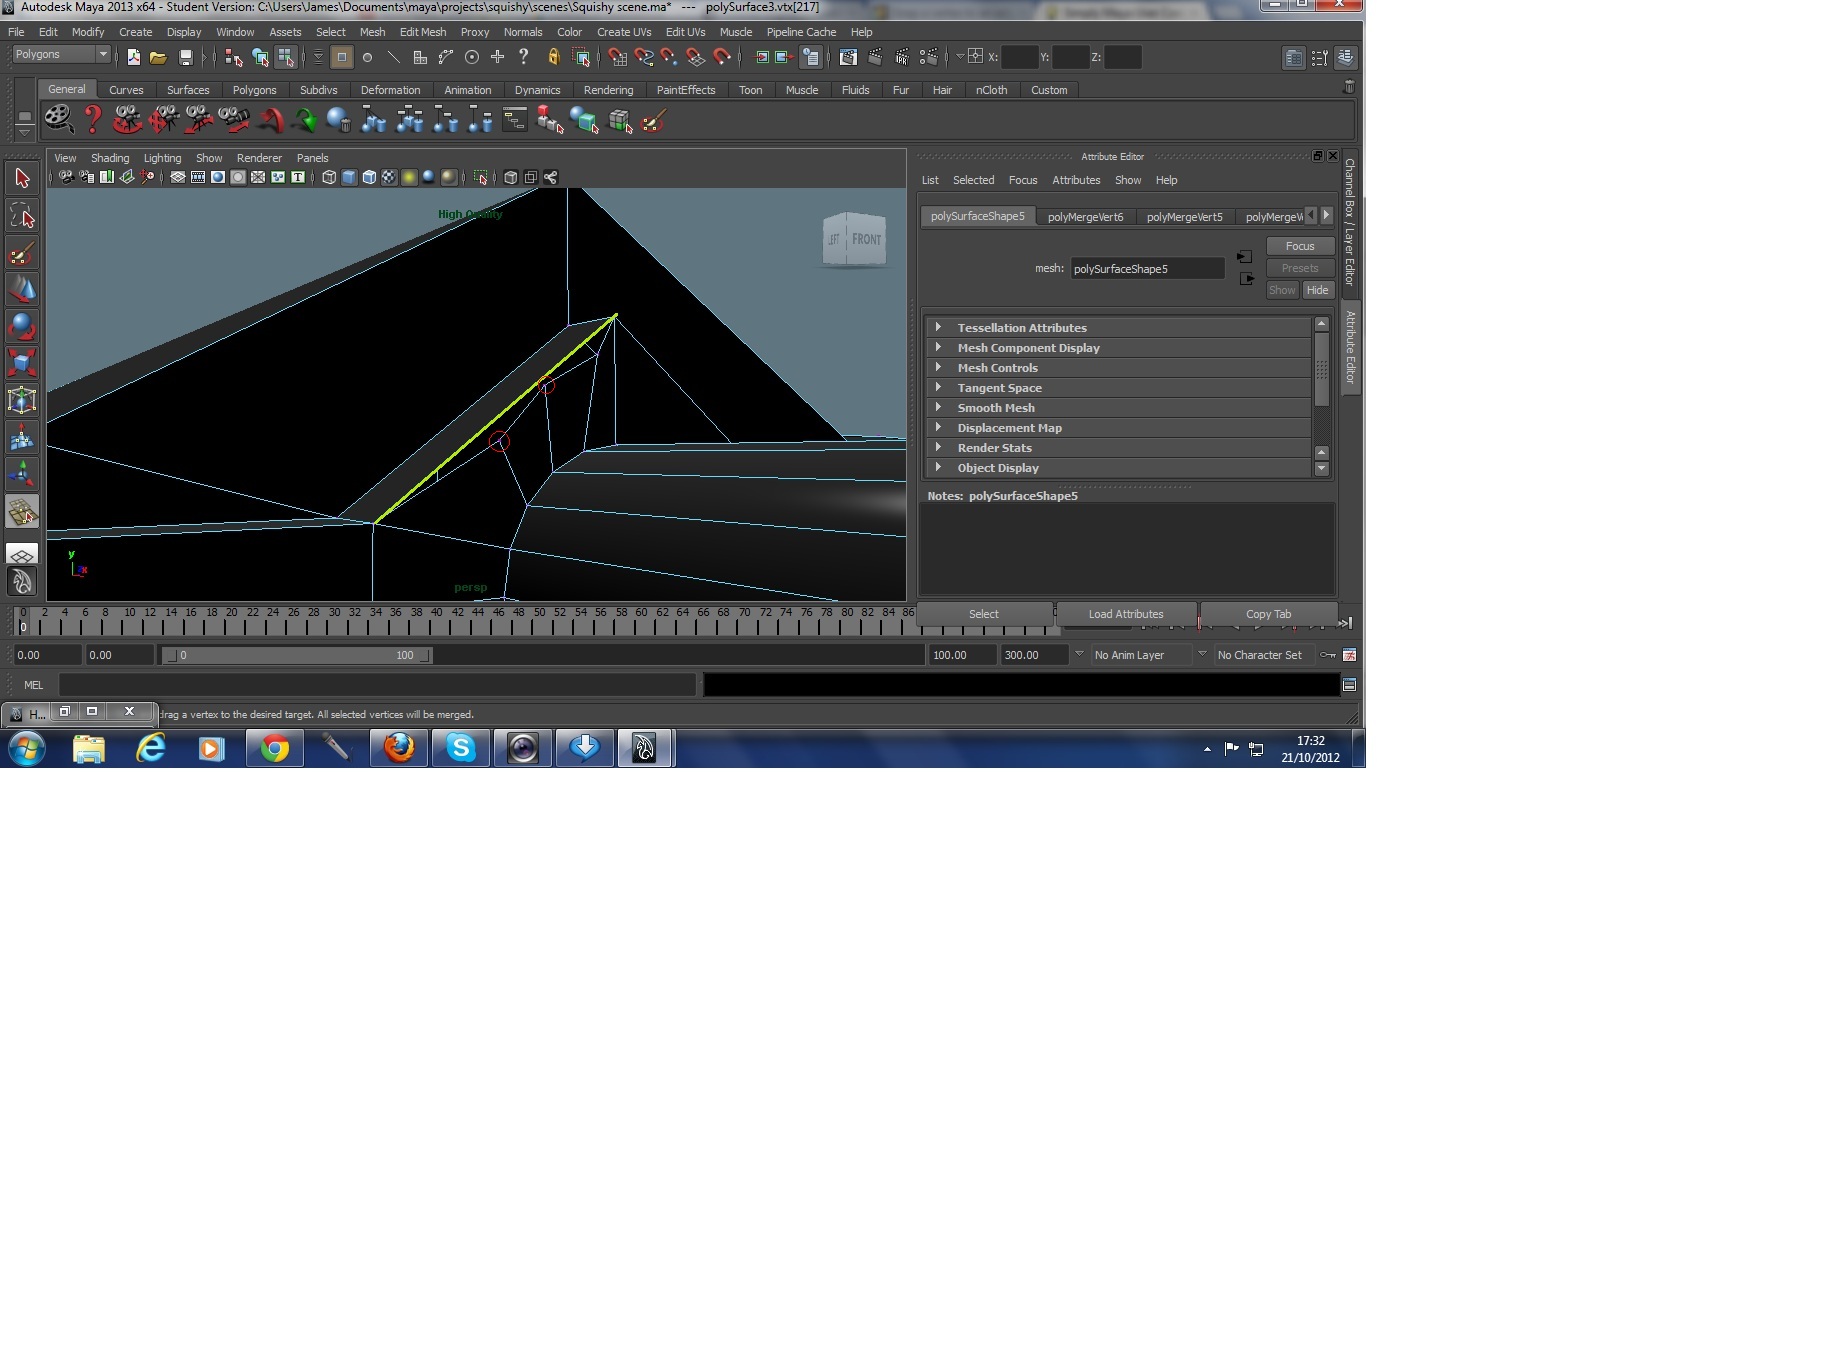
Task: Activate the Scale tool in toolbox
Action: [x=22, y=363]
